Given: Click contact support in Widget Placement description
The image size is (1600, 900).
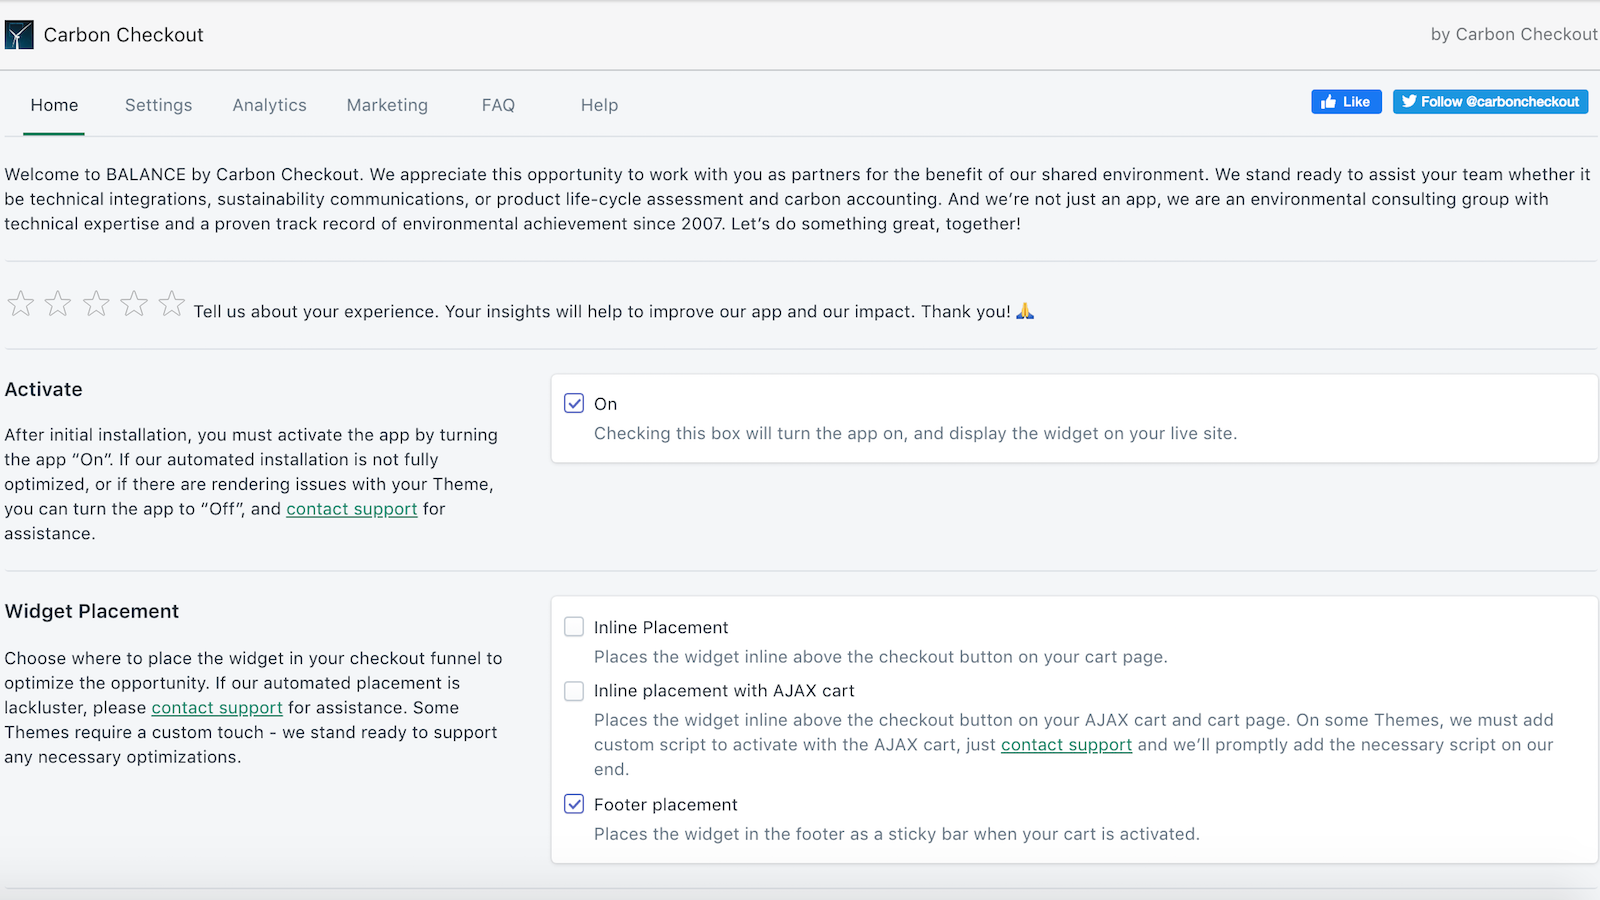Looking at the screenshot, I should click(217, 707).
